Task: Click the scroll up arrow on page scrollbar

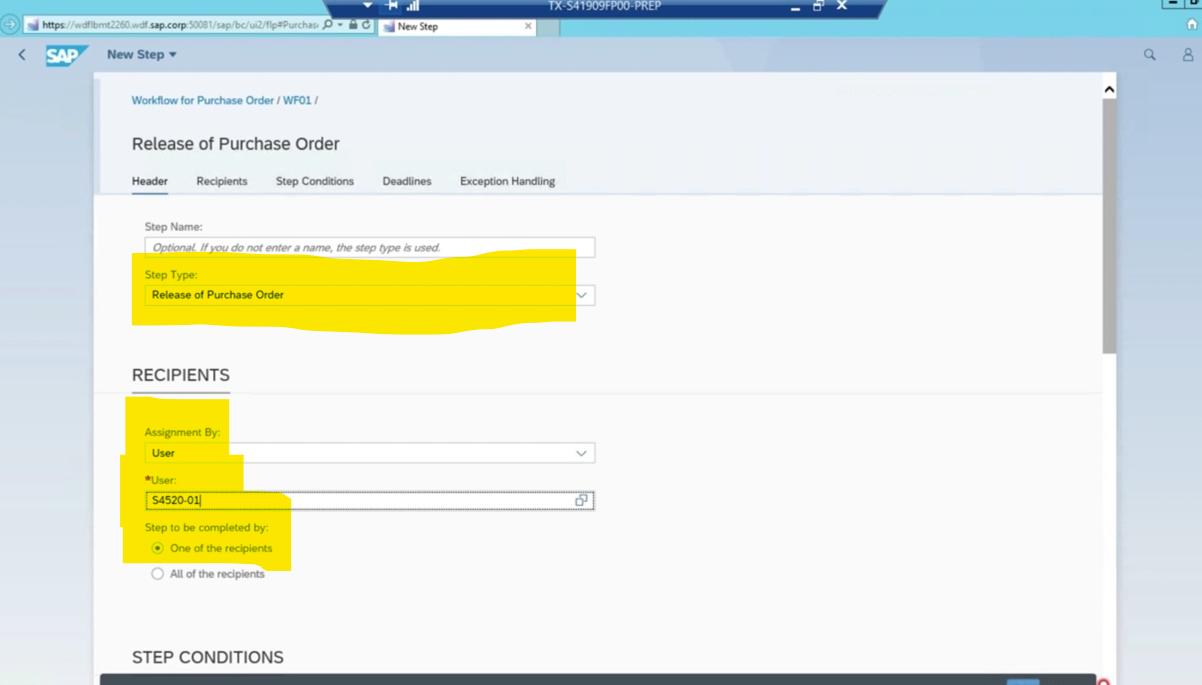Action: coord(1109,89)
